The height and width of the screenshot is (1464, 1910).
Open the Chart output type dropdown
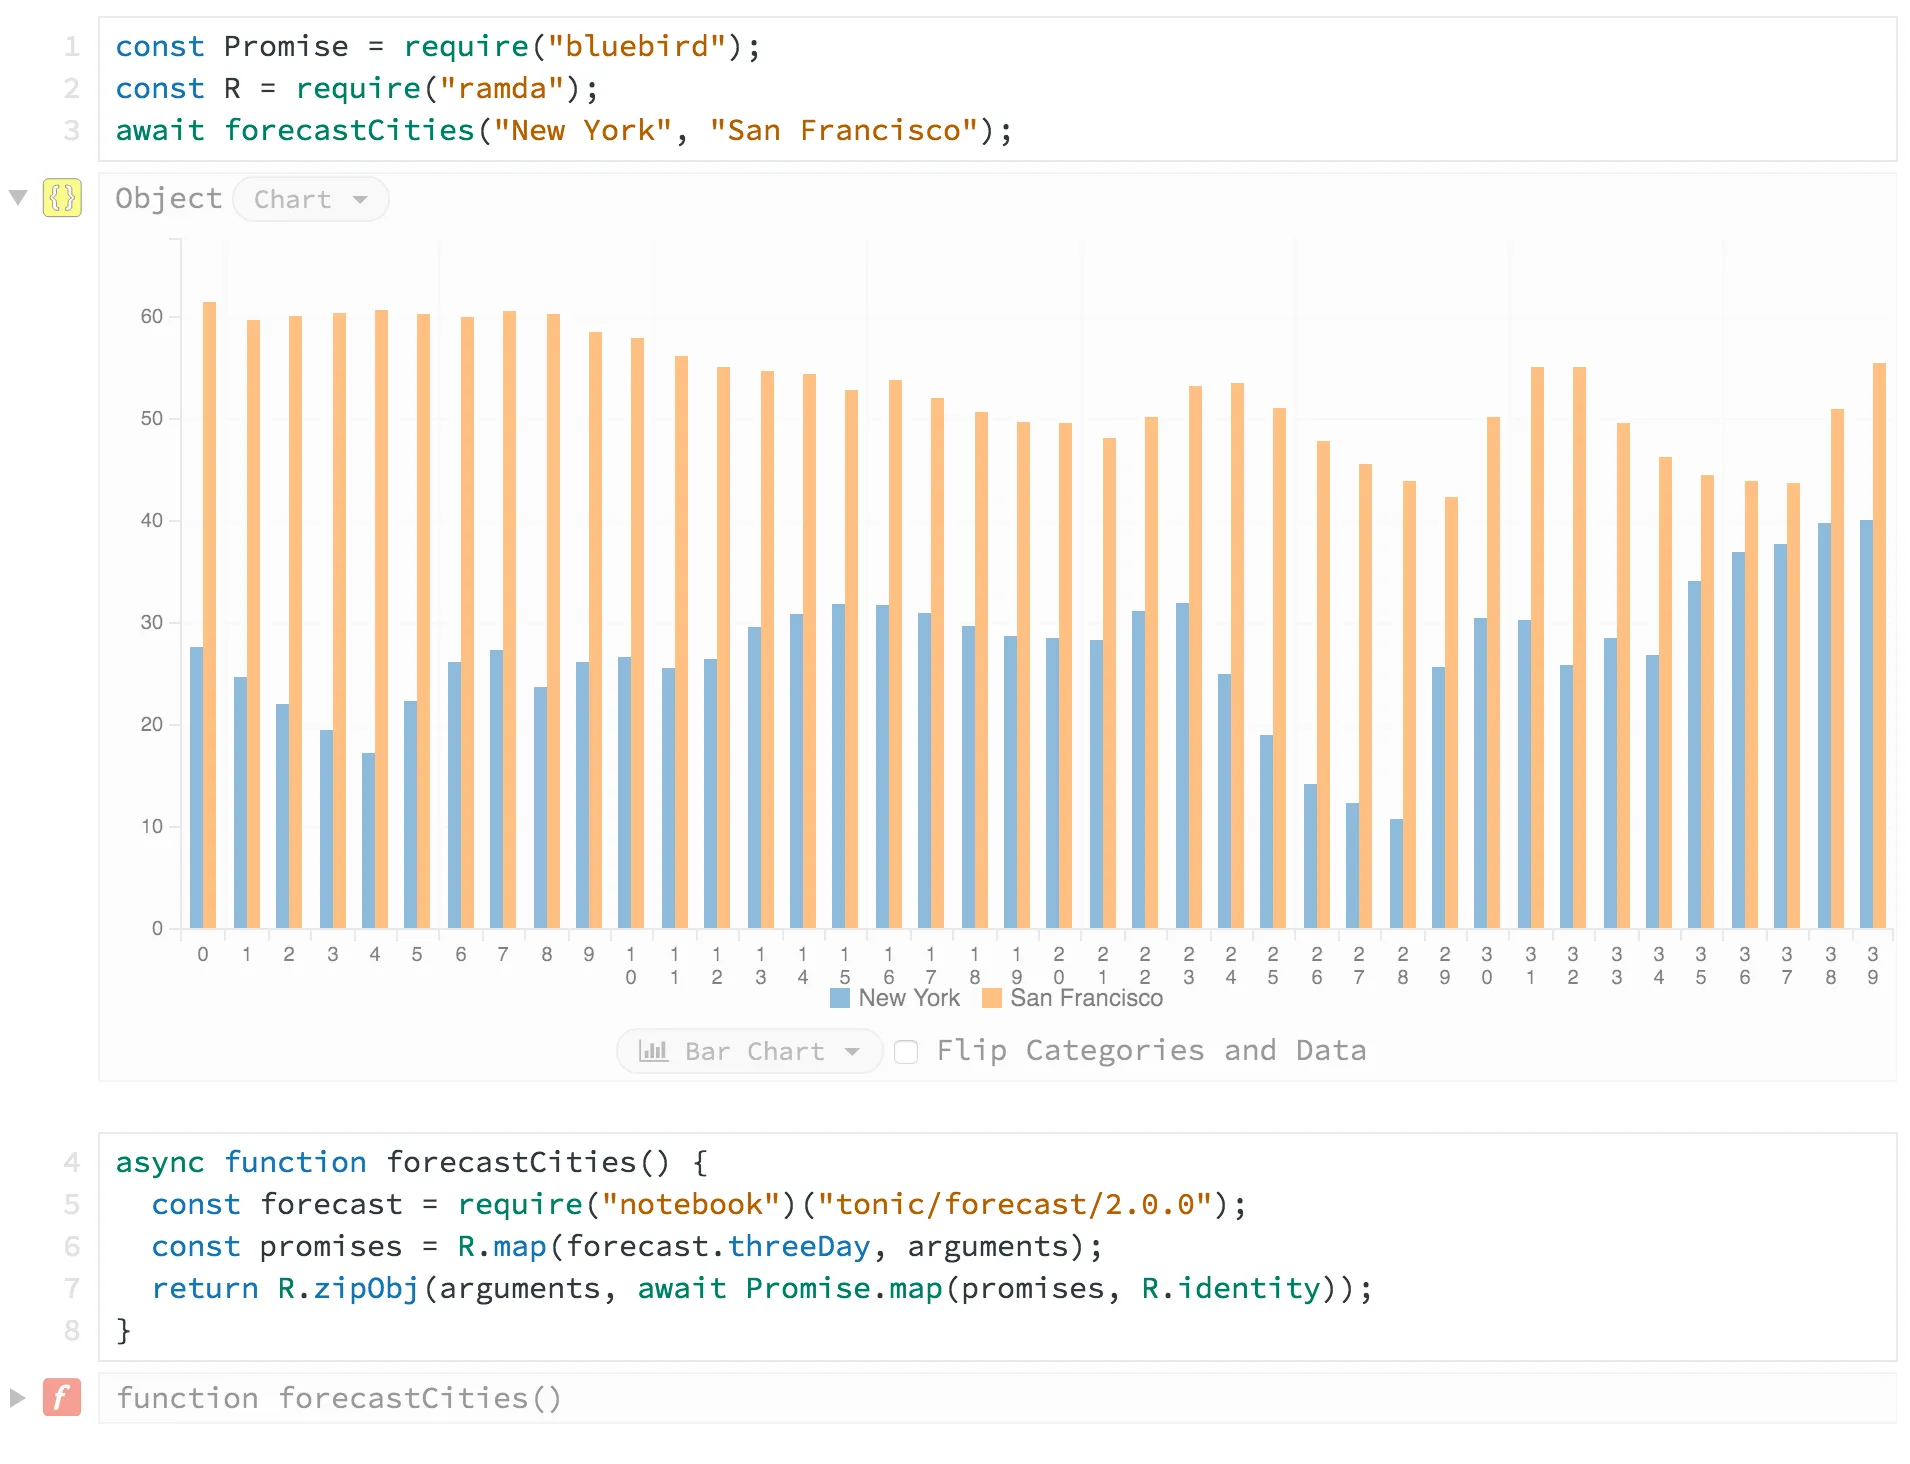pyautogui.click(x=310, y=199)
